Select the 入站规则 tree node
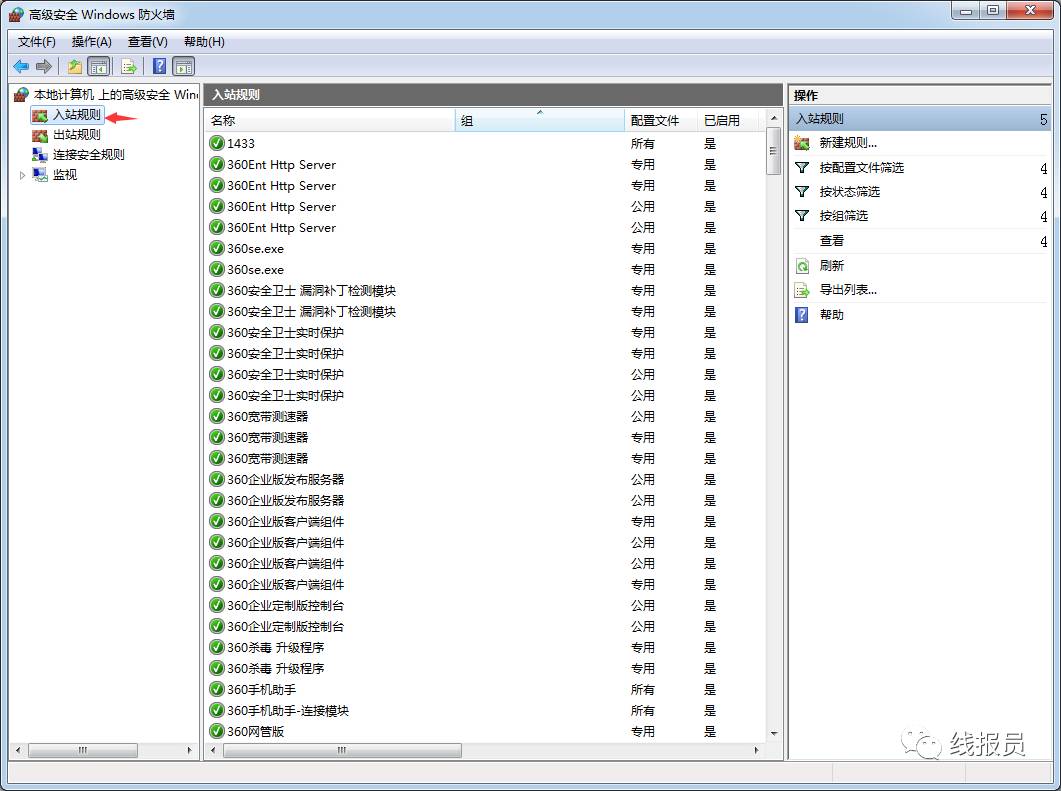Image resolution: width=1061 pixels, height=791 pixels. (x=76, y=115)
